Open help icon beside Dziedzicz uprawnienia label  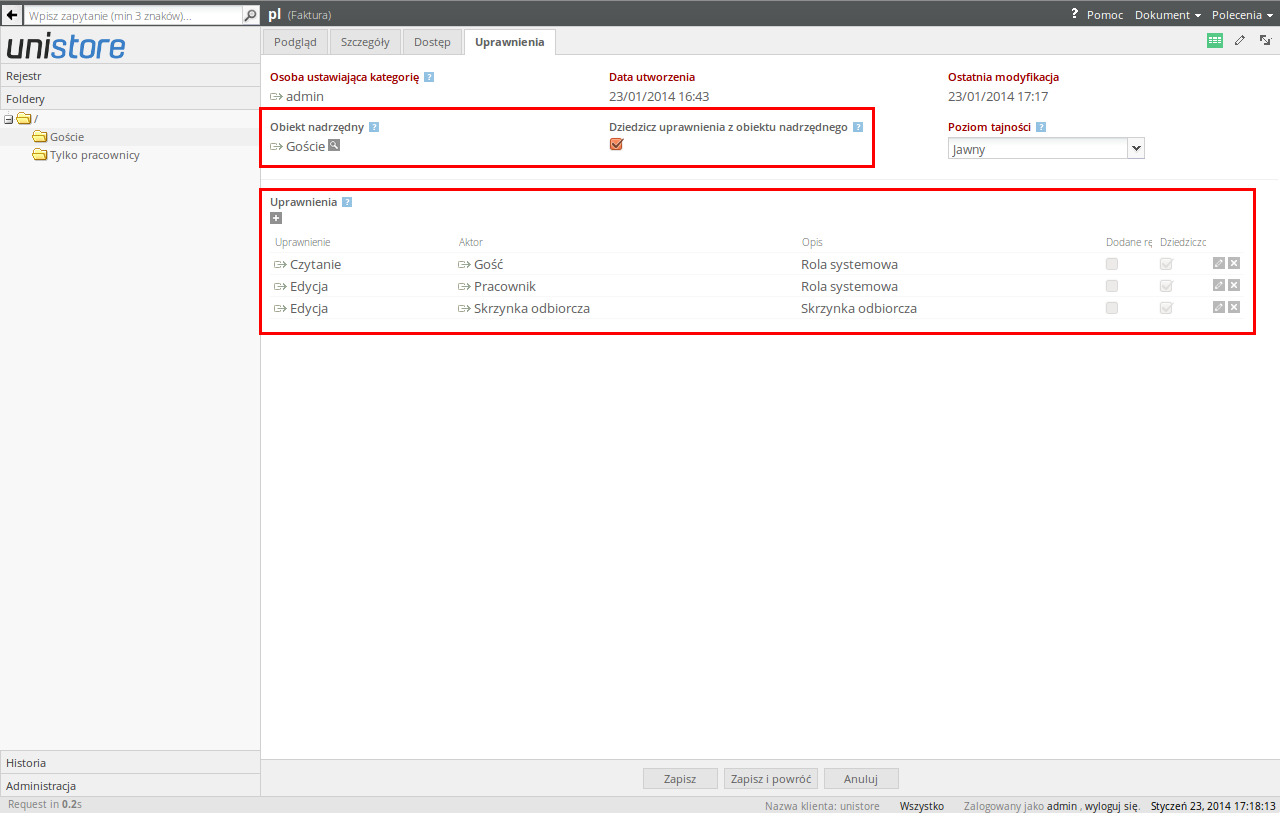[858, 127]
